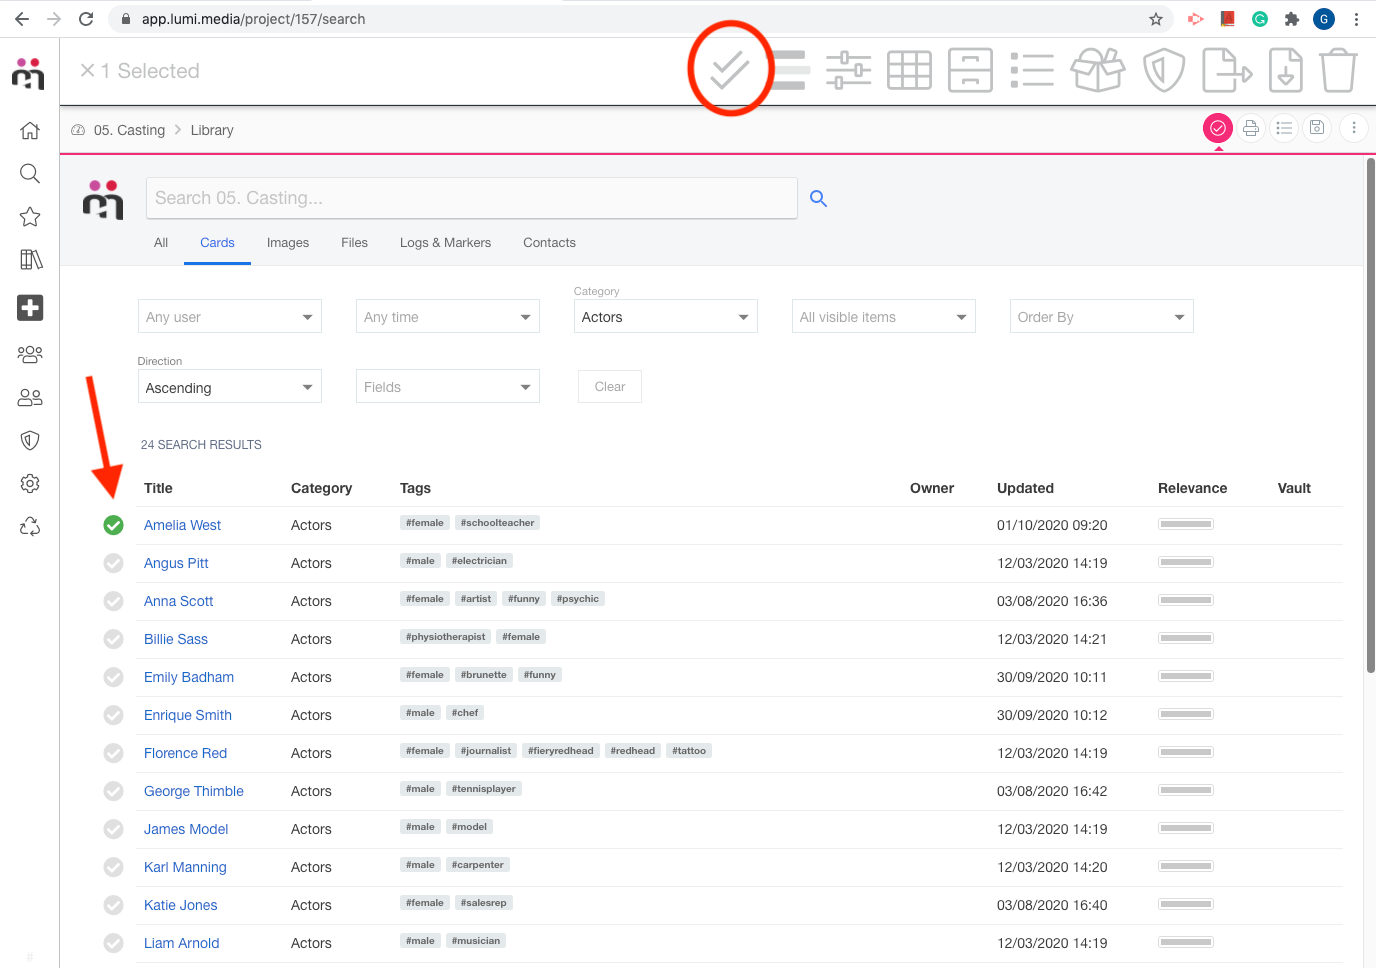
Task: Click the save icon in breadcrumb bar
Action: [x=1317, y=128]
